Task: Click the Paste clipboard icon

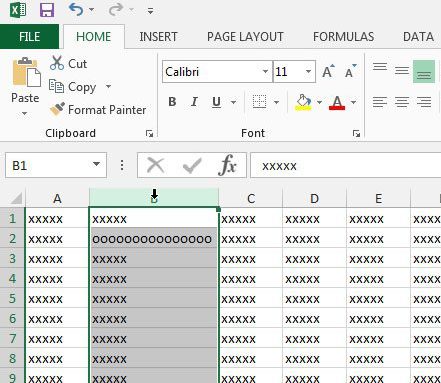Action: tap(26, 72)
